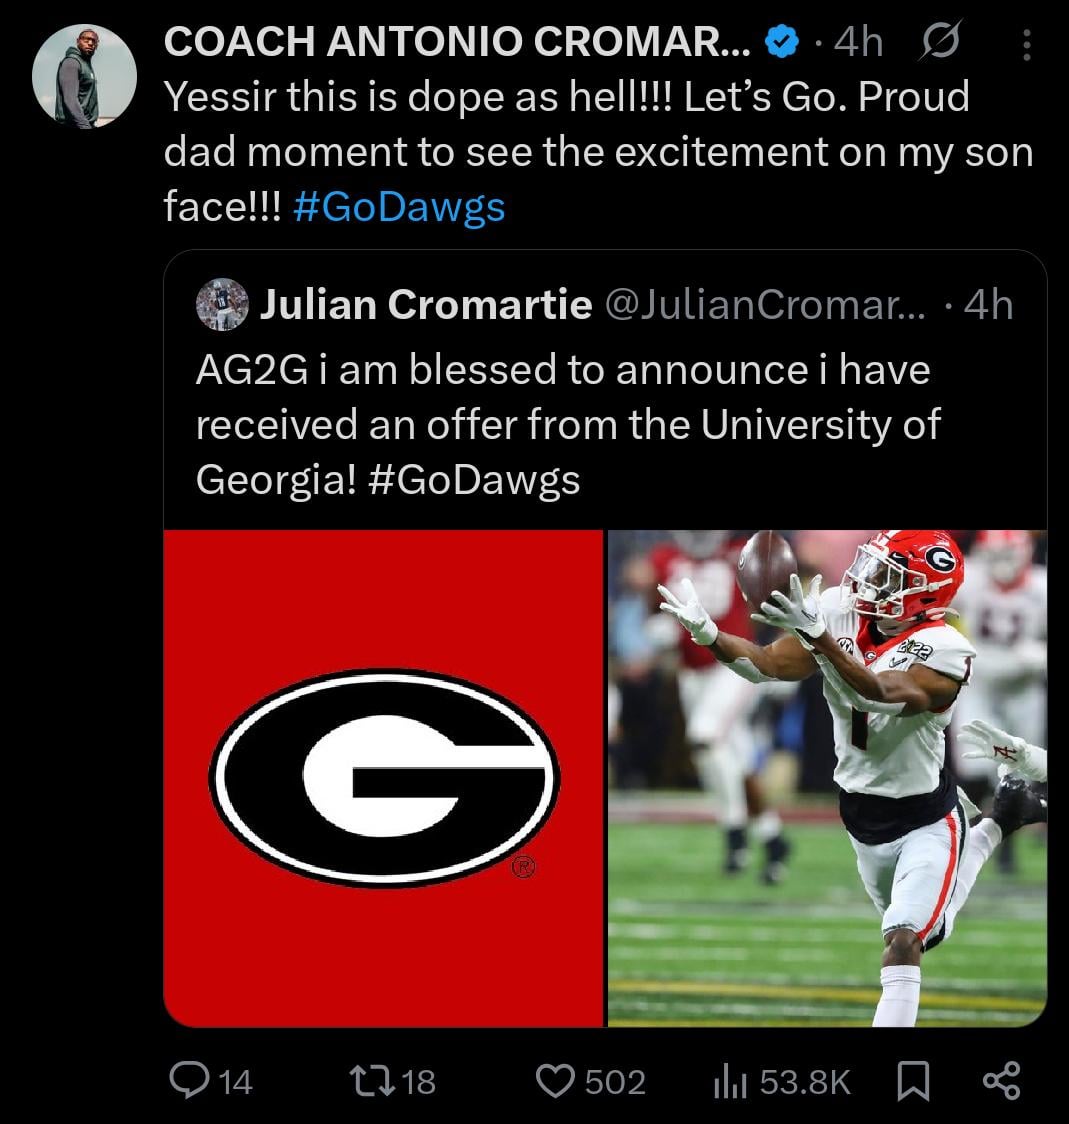This screenshot has width=1069, height=1124.
Task: Click the blue #GoDawgs hashtag
Action: point(400,207)
